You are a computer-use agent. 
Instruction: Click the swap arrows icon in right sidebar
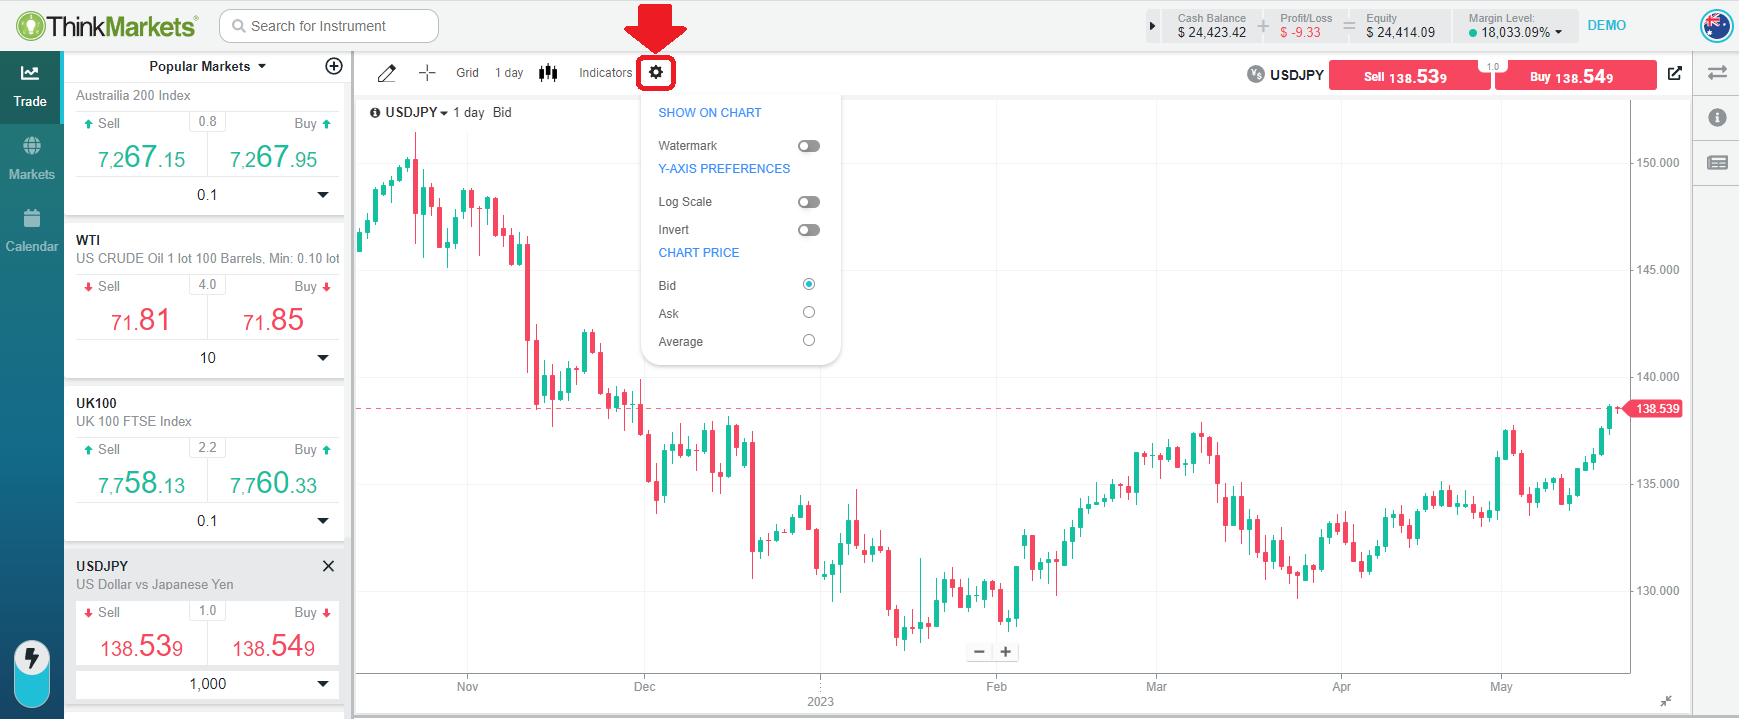click(x=1717, y=73)
